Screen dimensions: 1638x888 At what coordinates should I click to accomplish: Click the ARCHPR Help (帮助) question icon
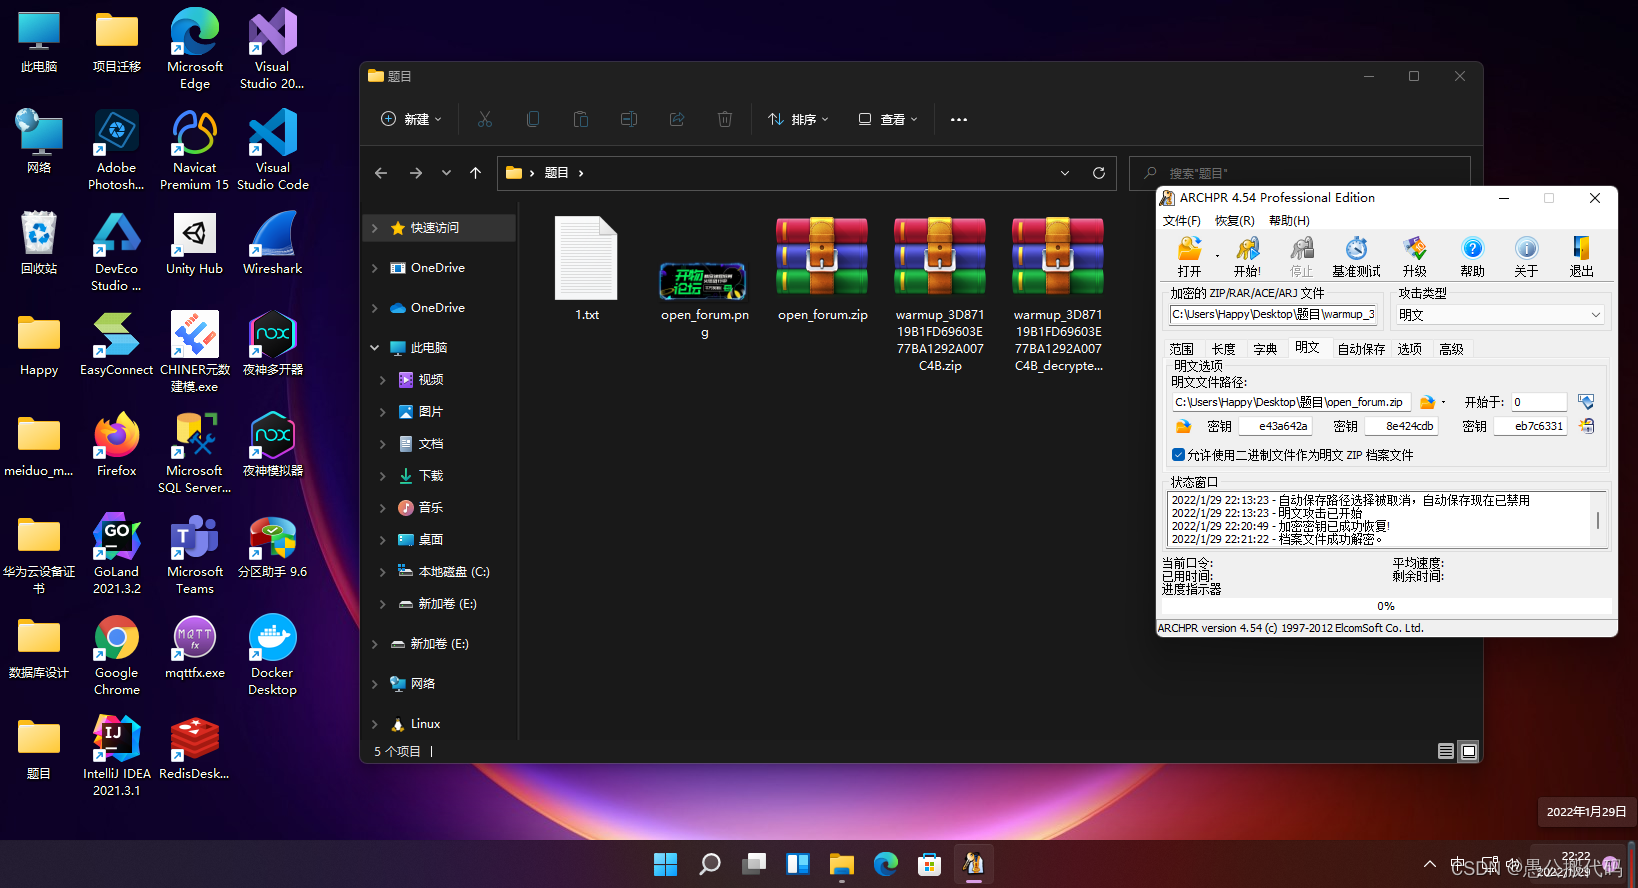pos(1472,248)
